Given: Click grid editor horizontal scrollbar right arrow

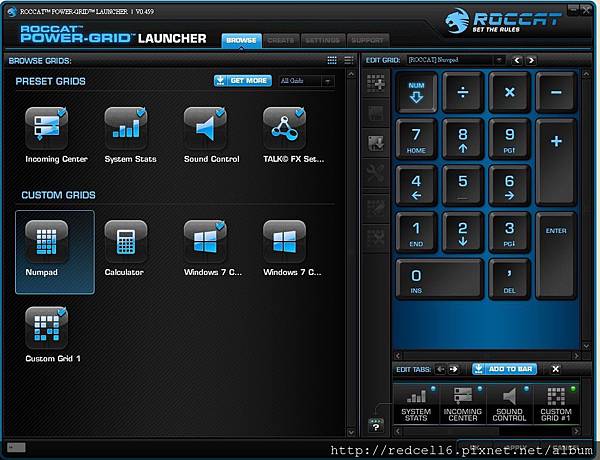Looking at the screenshot, I should [576, 356].
